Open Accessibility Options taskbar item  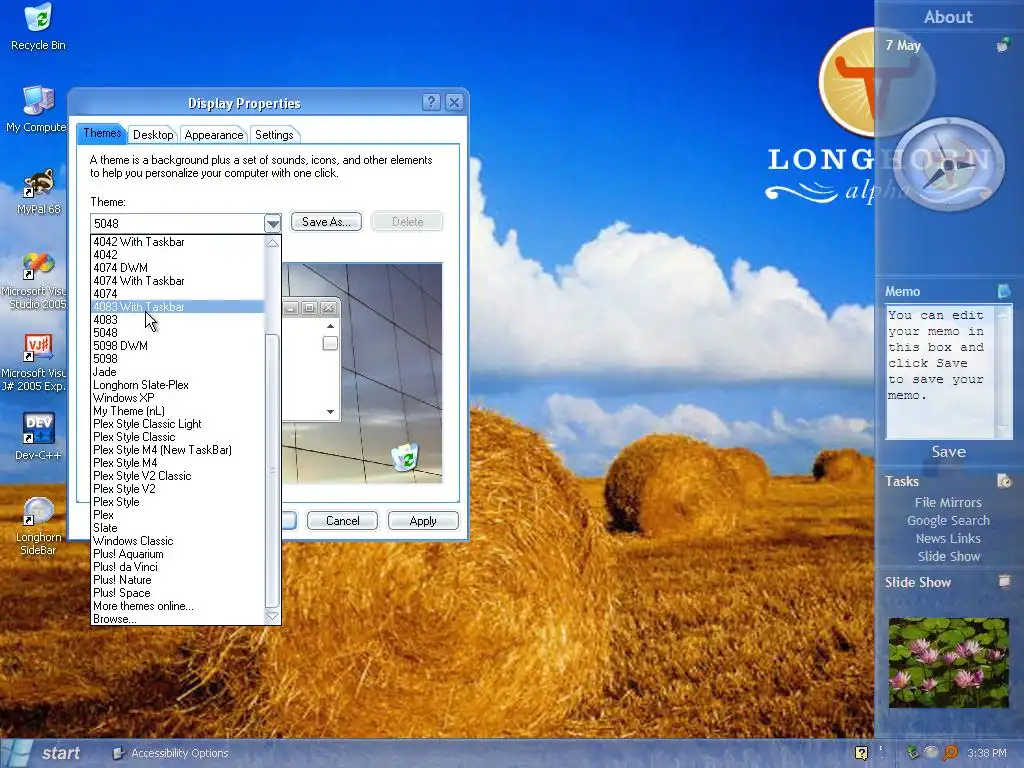coord(170,753)
